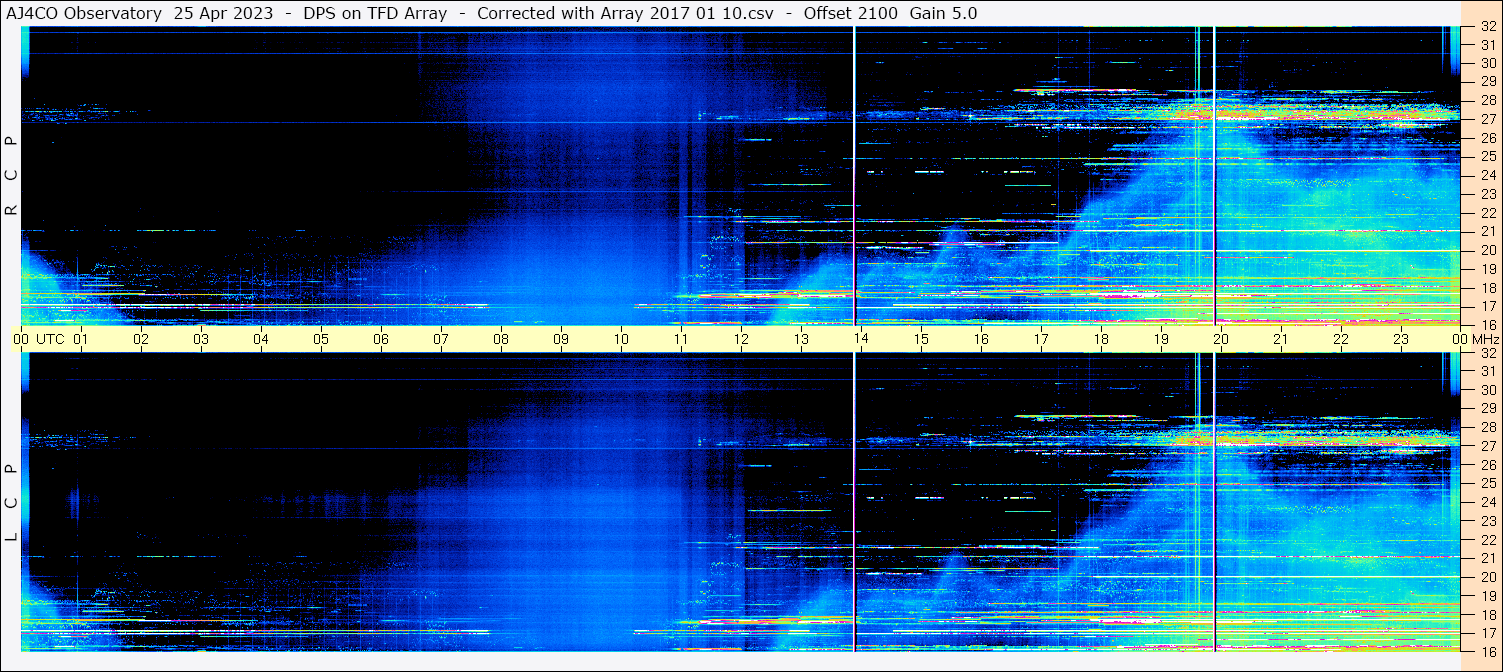Select the "22" hour mark on time axis
This screenshot has height=672, width=1503.
pos(1341,339)
